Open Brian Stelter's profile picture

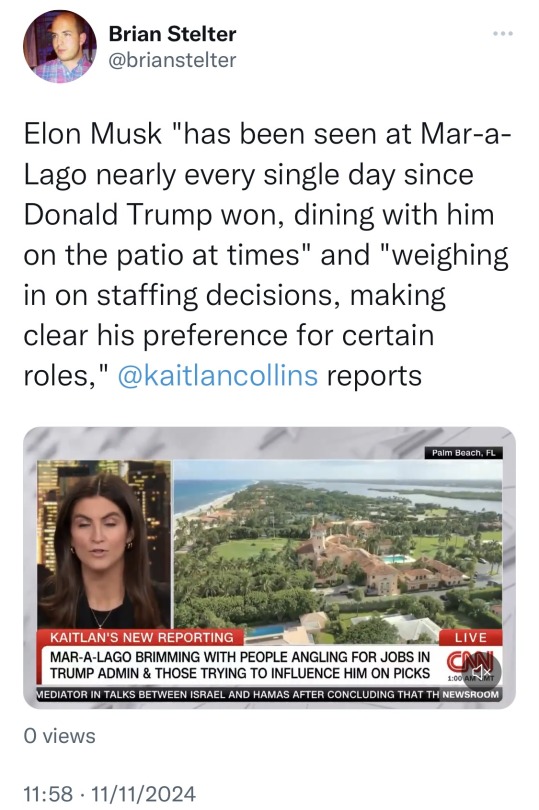pos(60,46)
